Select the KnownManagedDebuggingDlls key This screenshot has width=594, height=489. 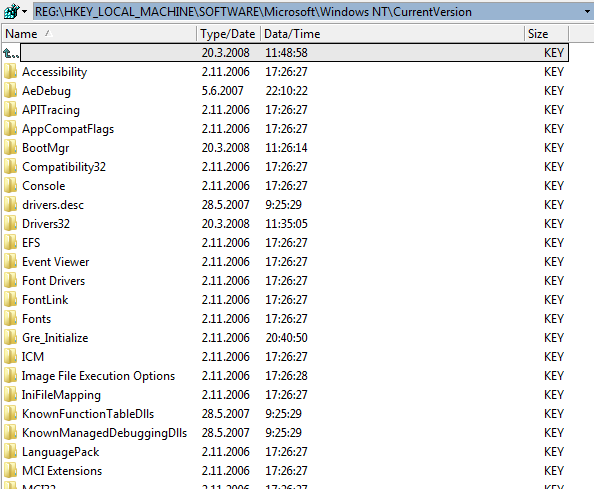coord(105,433)
